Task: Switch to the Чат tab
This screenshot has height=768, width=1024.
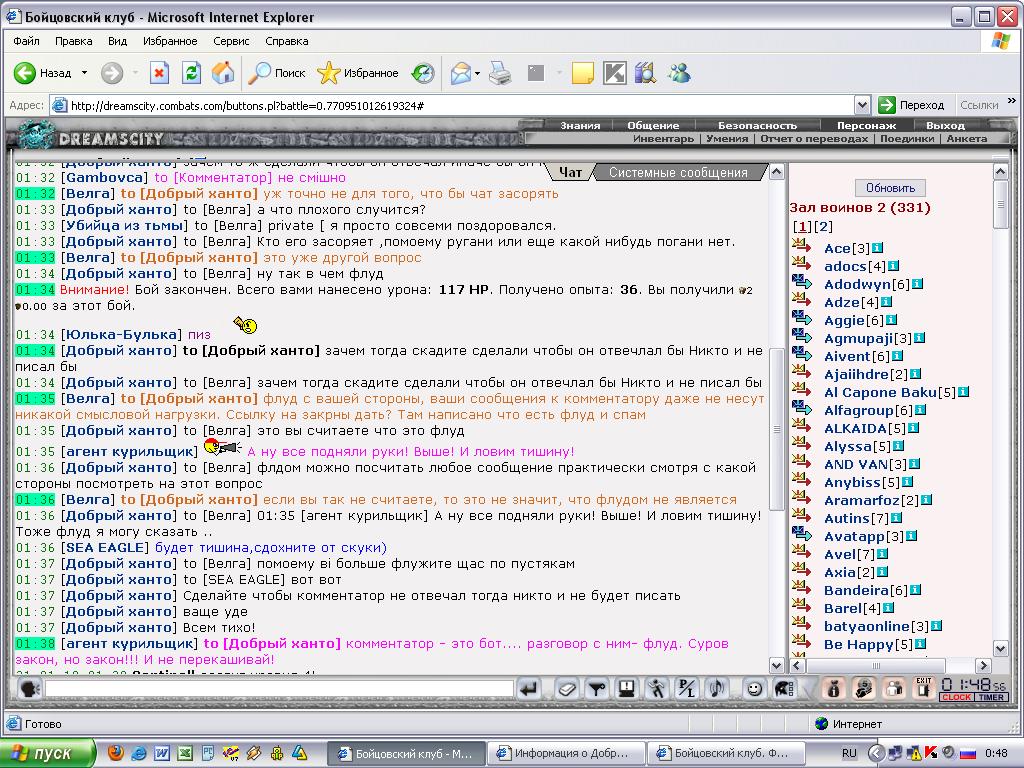Action: click(x=570, y=172)
